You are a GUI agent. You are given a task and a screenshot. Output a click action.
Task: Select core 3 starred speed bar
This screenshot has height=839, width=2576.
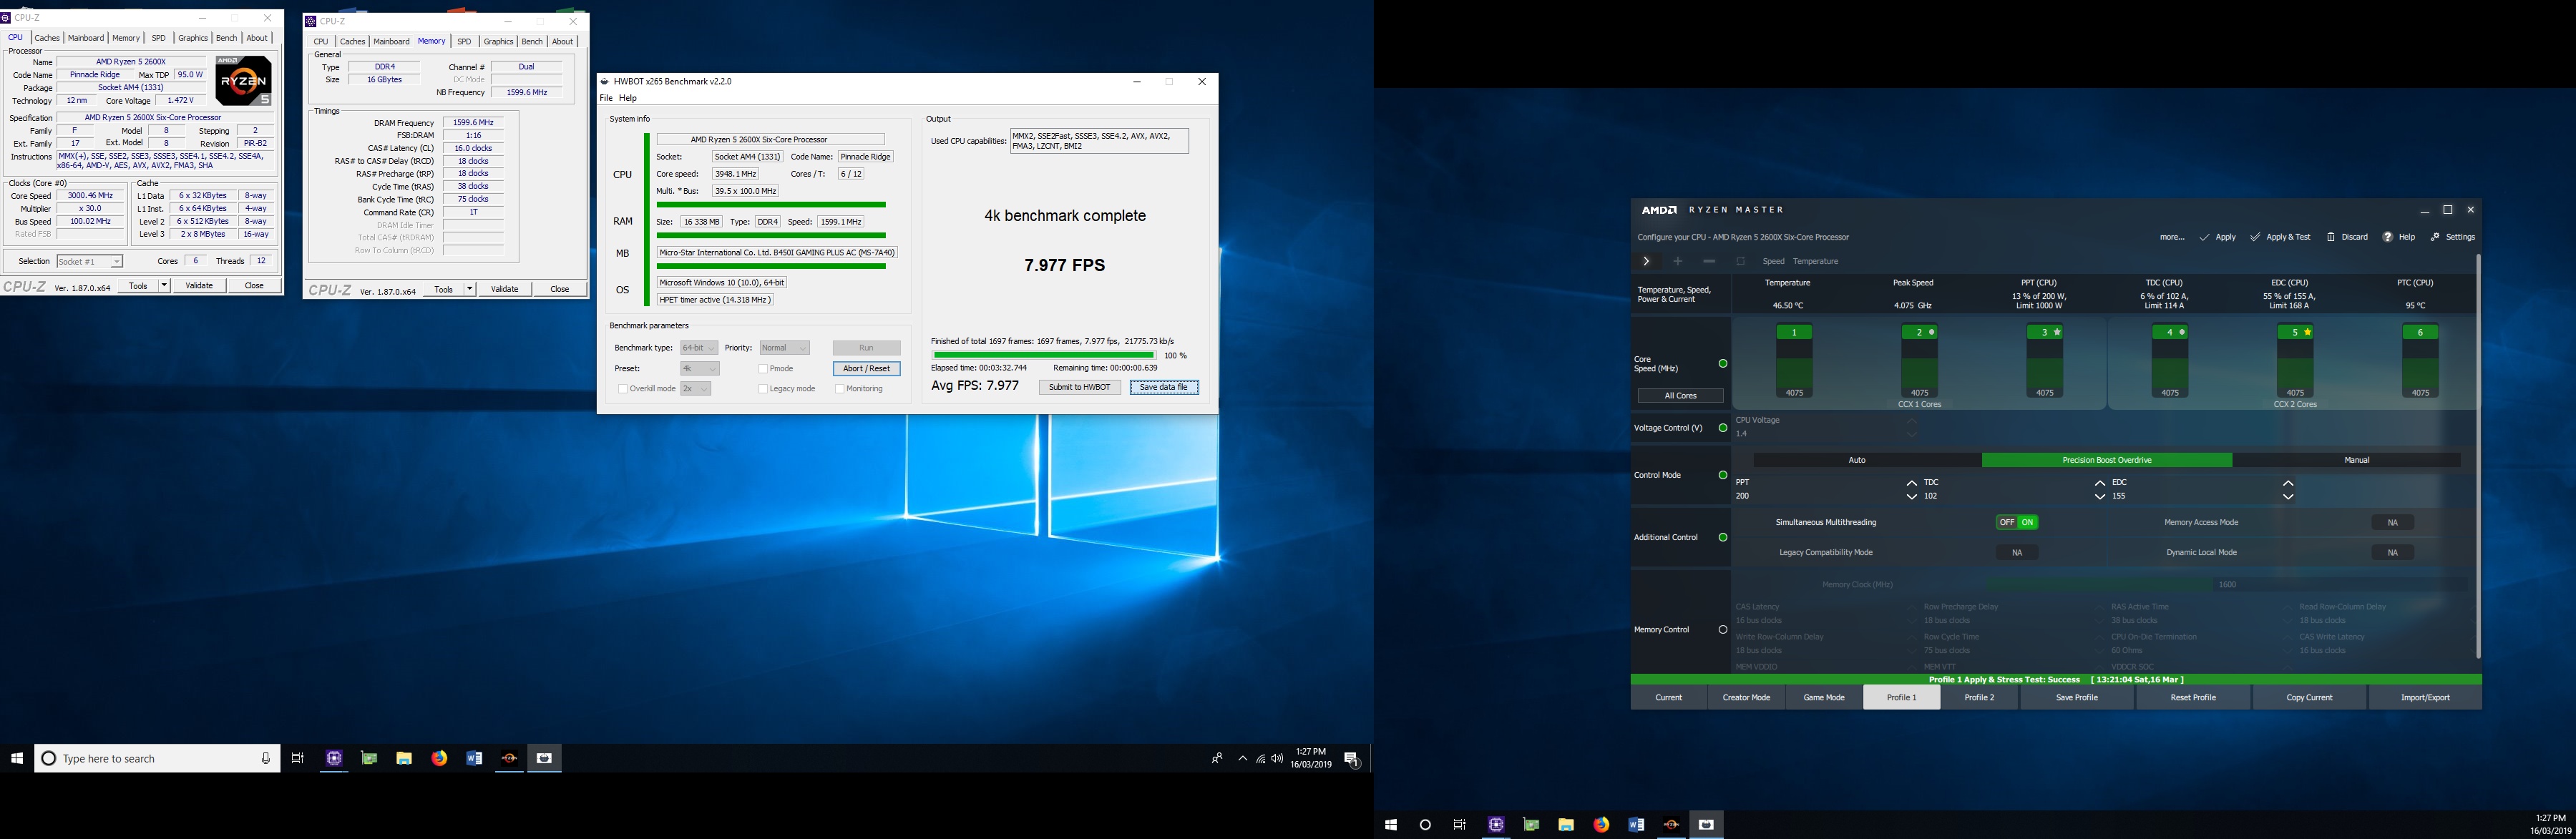pos(2045,361)
